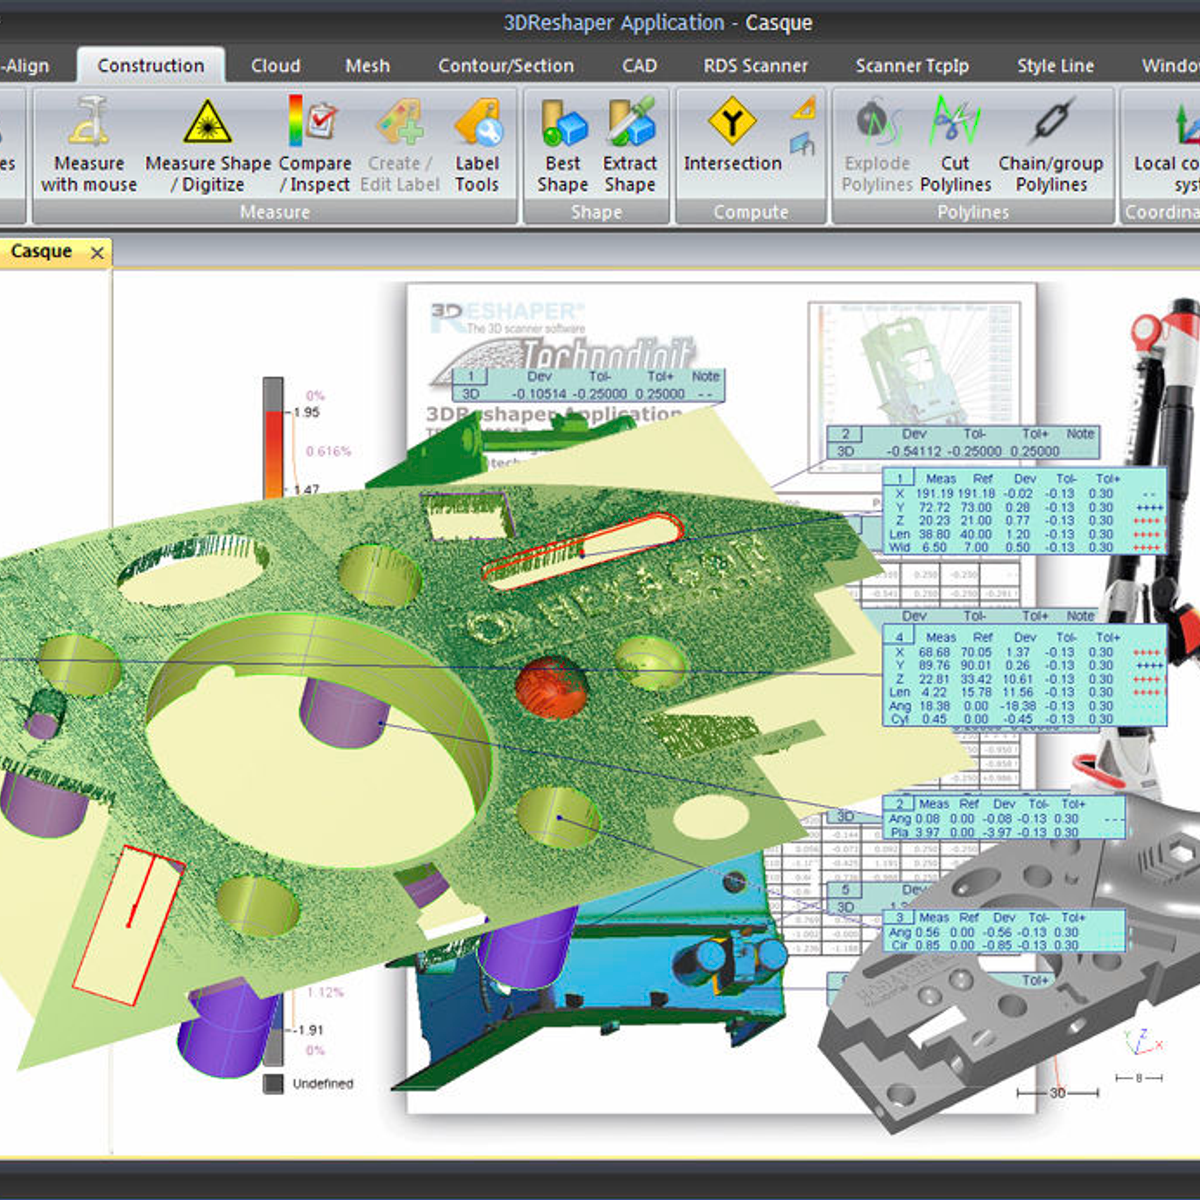Click the 0.616% percentage beside the scale
Viewport: 1200px width, 1200px height.
click(x=329, y=451)
